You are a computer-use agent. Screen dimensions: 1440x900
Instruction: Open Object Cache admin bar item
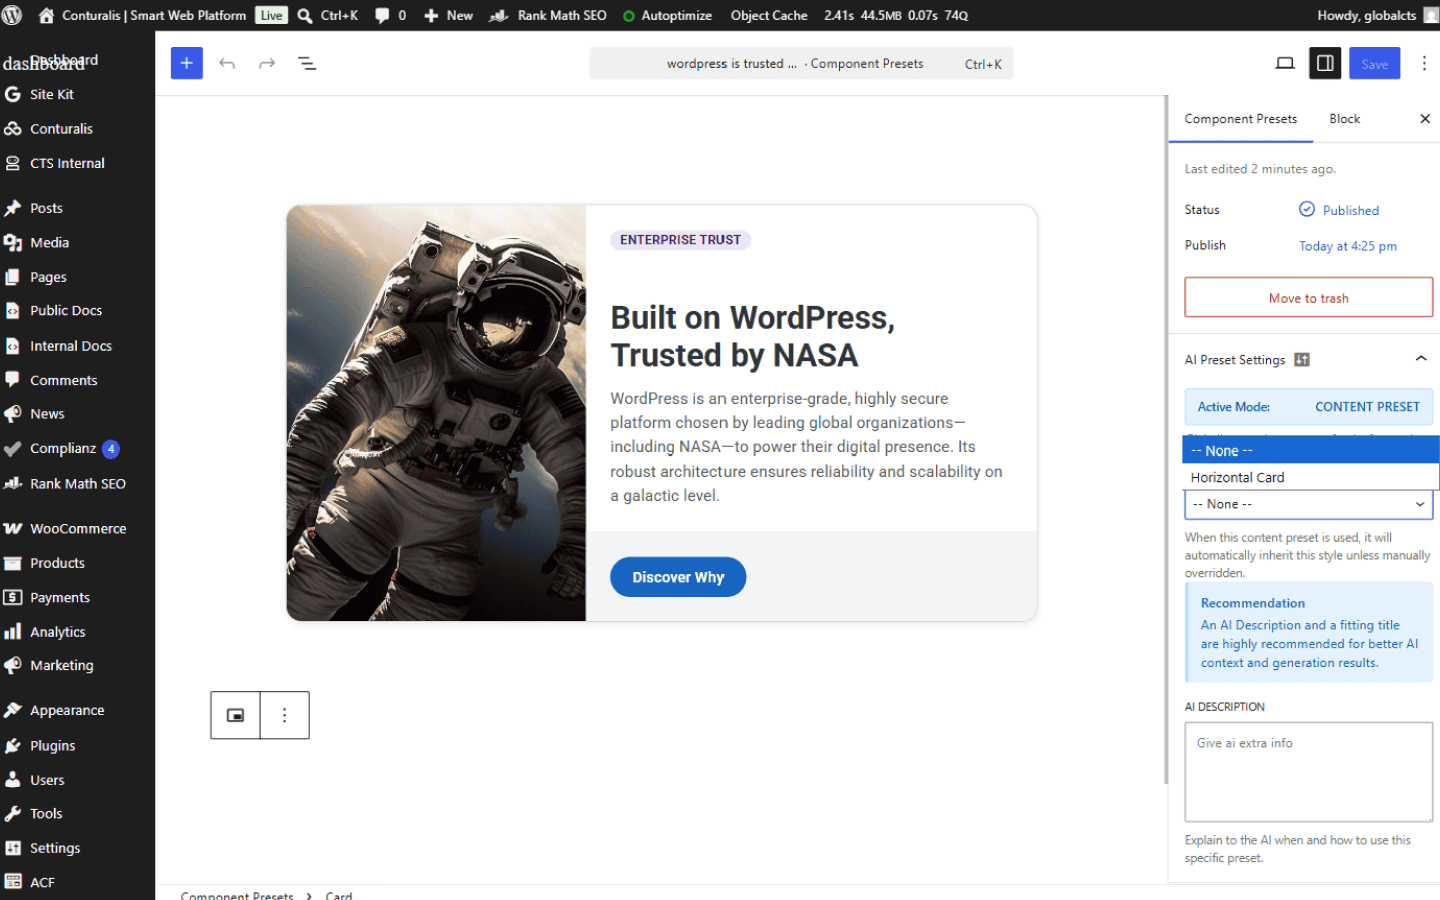[x=769, y=15]
